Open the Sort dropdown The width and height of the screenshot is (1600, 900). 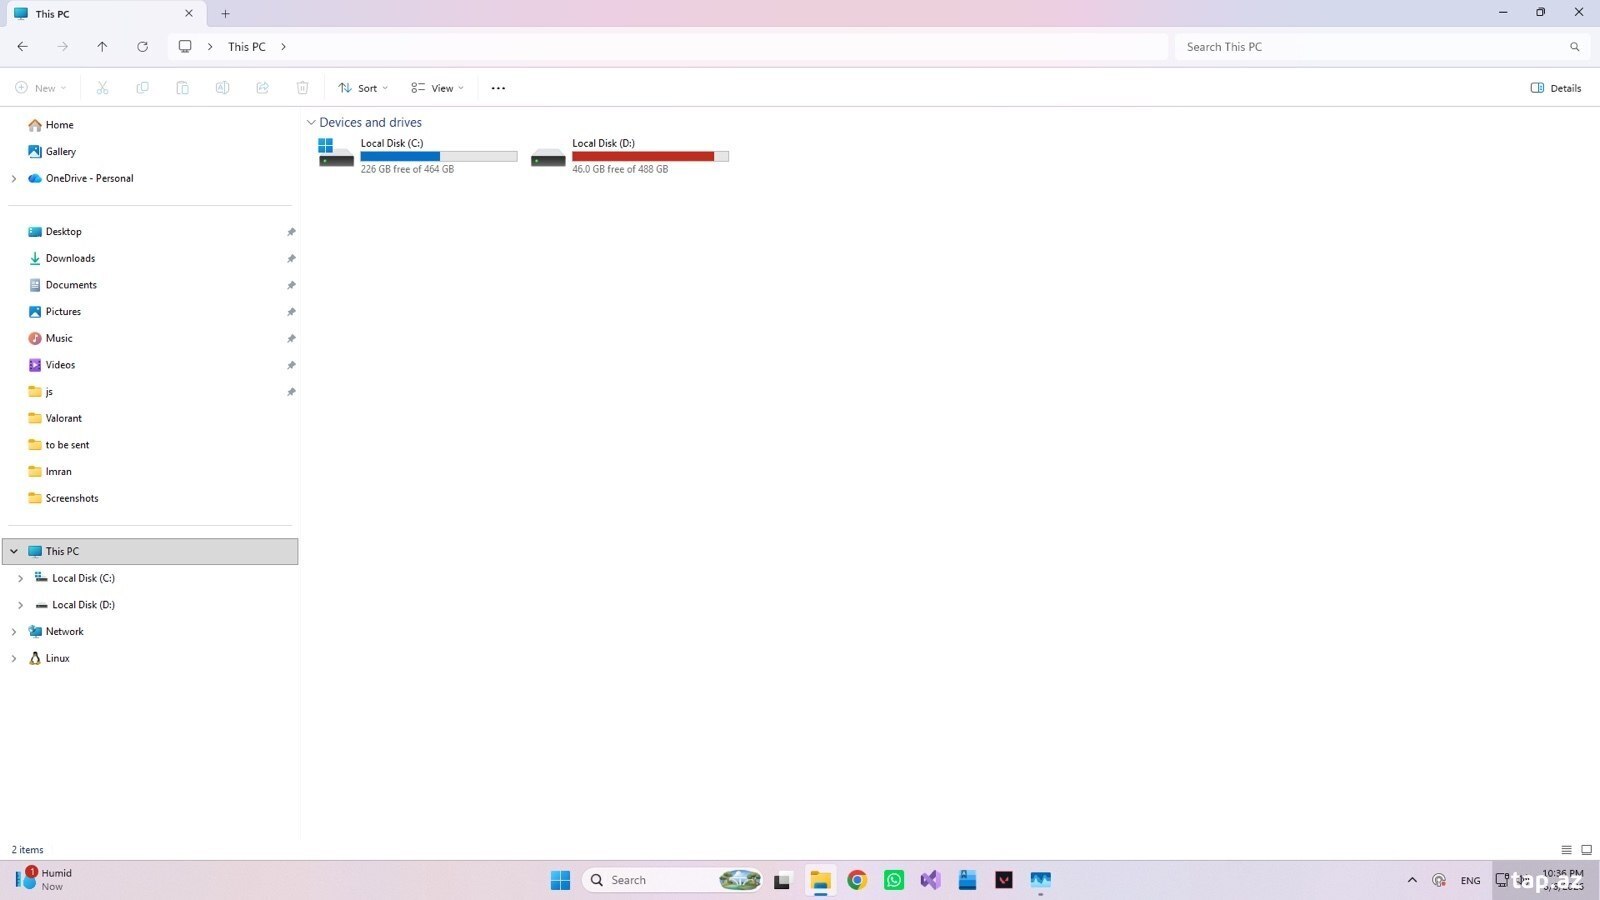(363, 88)
